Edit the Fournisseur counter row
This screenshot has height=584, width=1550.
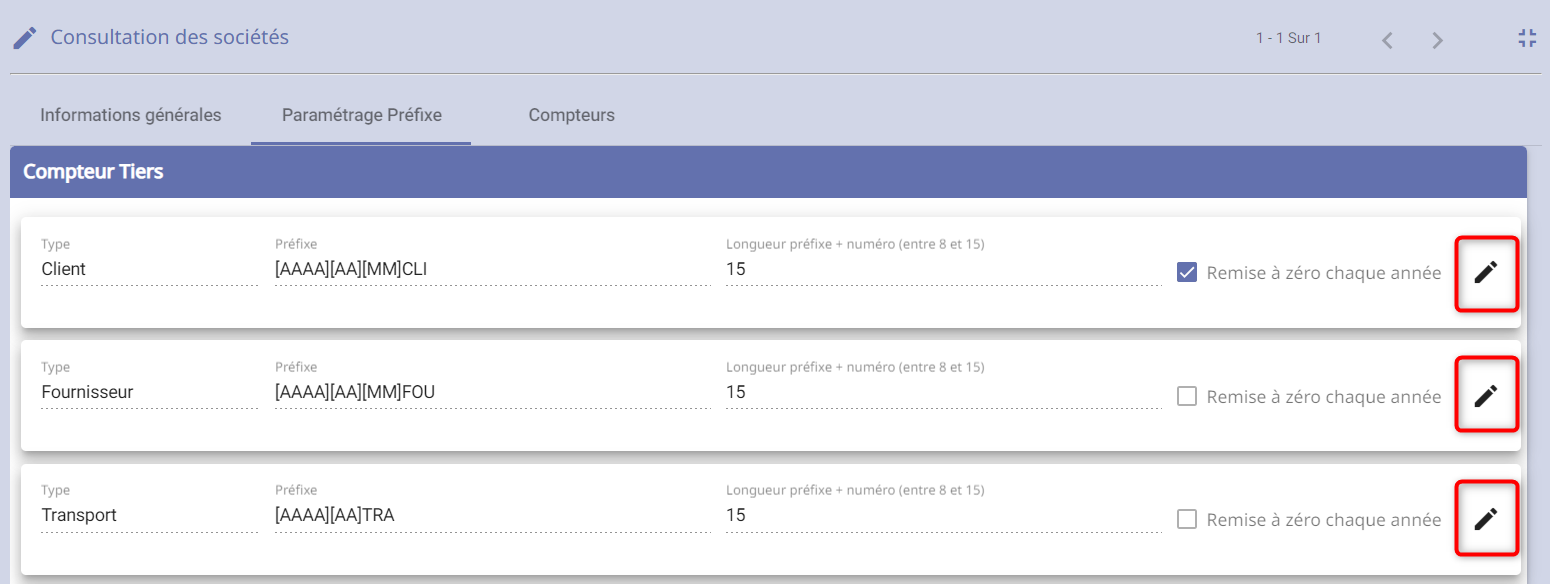1486,396
